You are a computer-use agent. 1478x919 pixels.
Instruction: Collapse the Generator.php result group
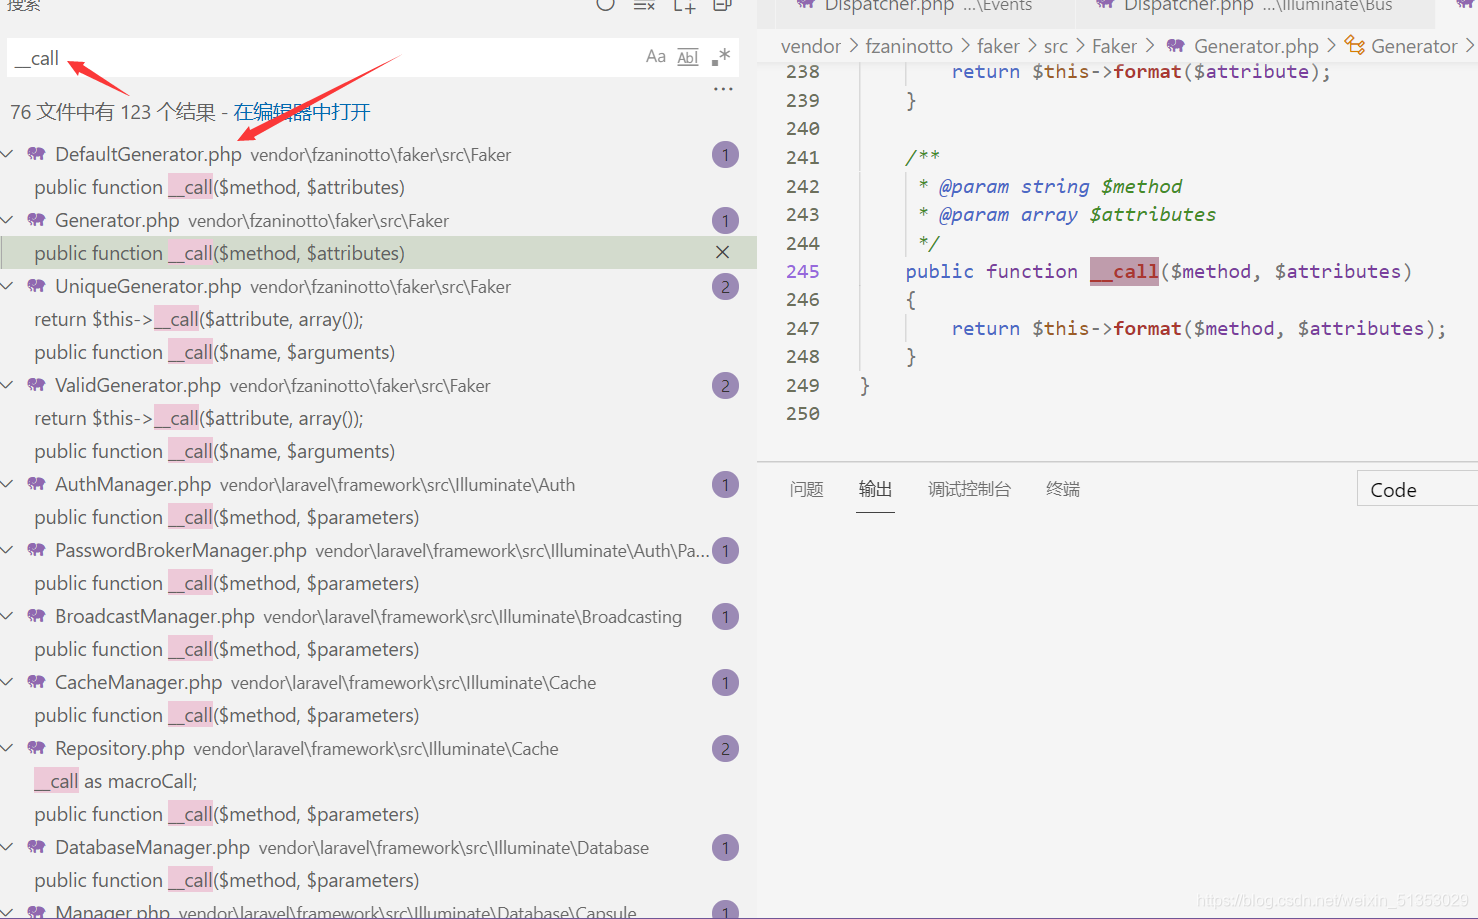click(x=8, y=220)
